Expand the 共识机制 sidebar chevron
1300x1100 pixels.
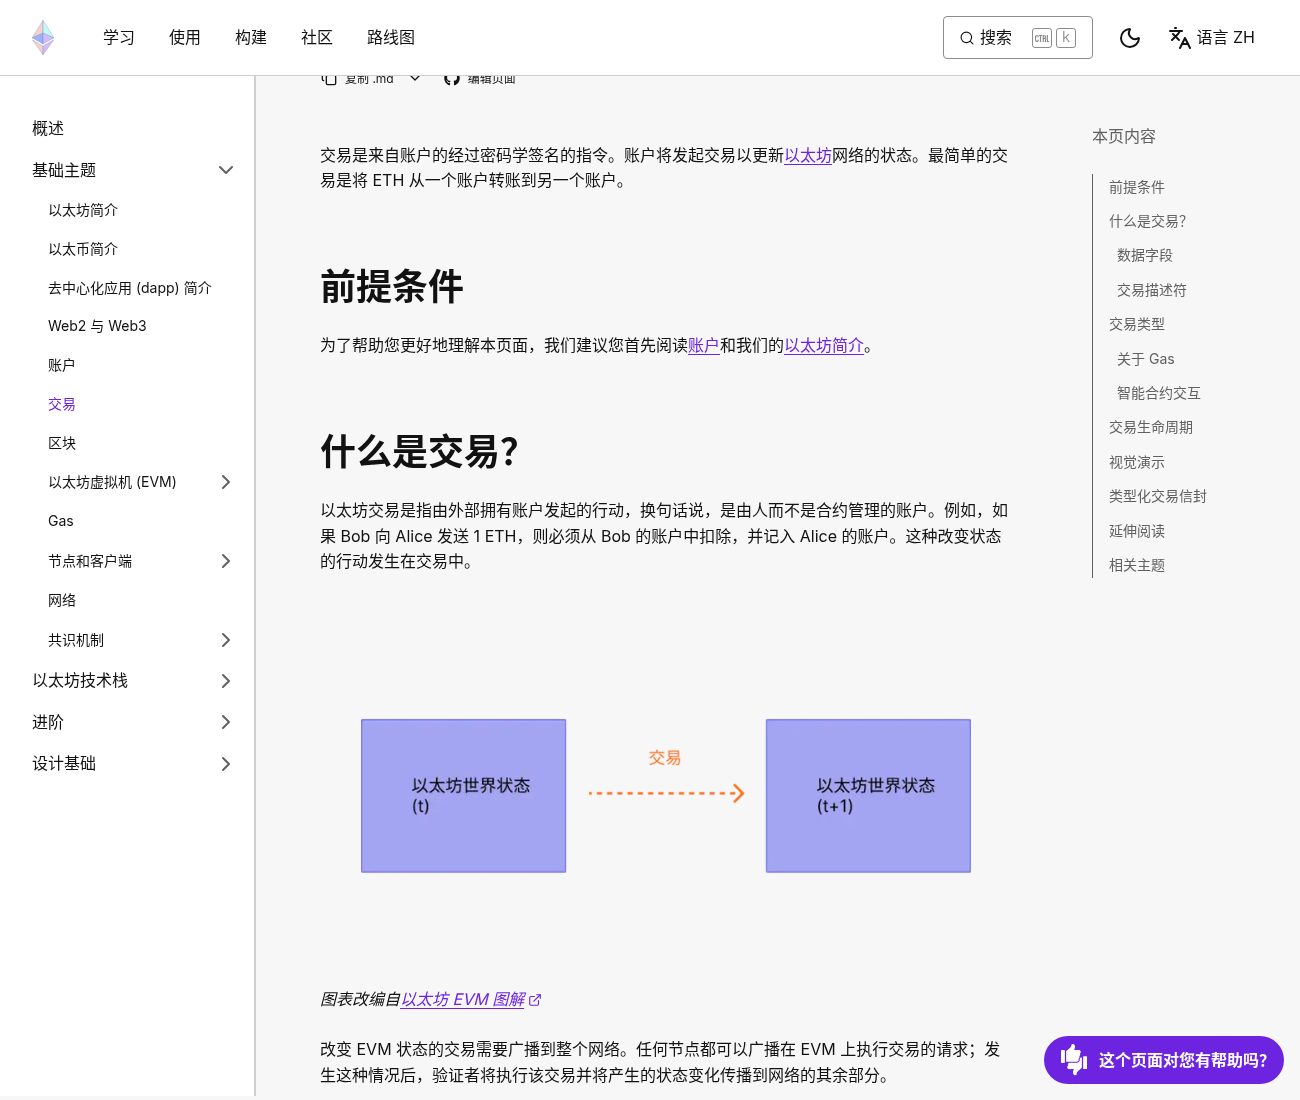pyautogui.click(x=226, y=640)
